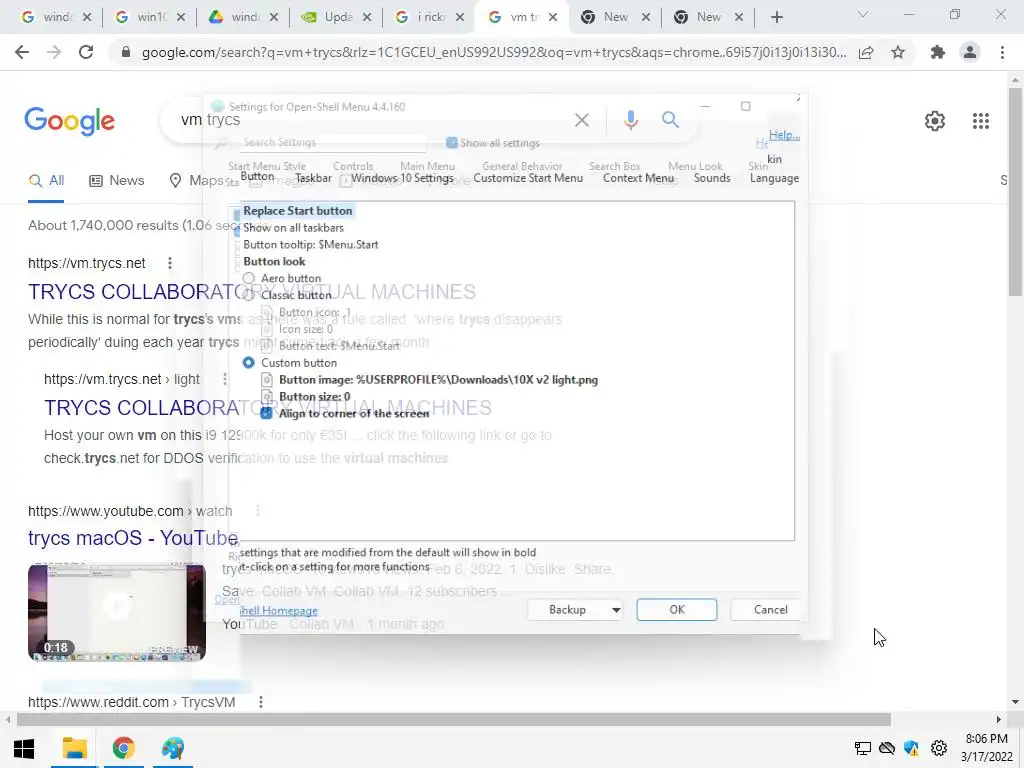
Task: Open the Google apps grid
Action: click(980, 121)
